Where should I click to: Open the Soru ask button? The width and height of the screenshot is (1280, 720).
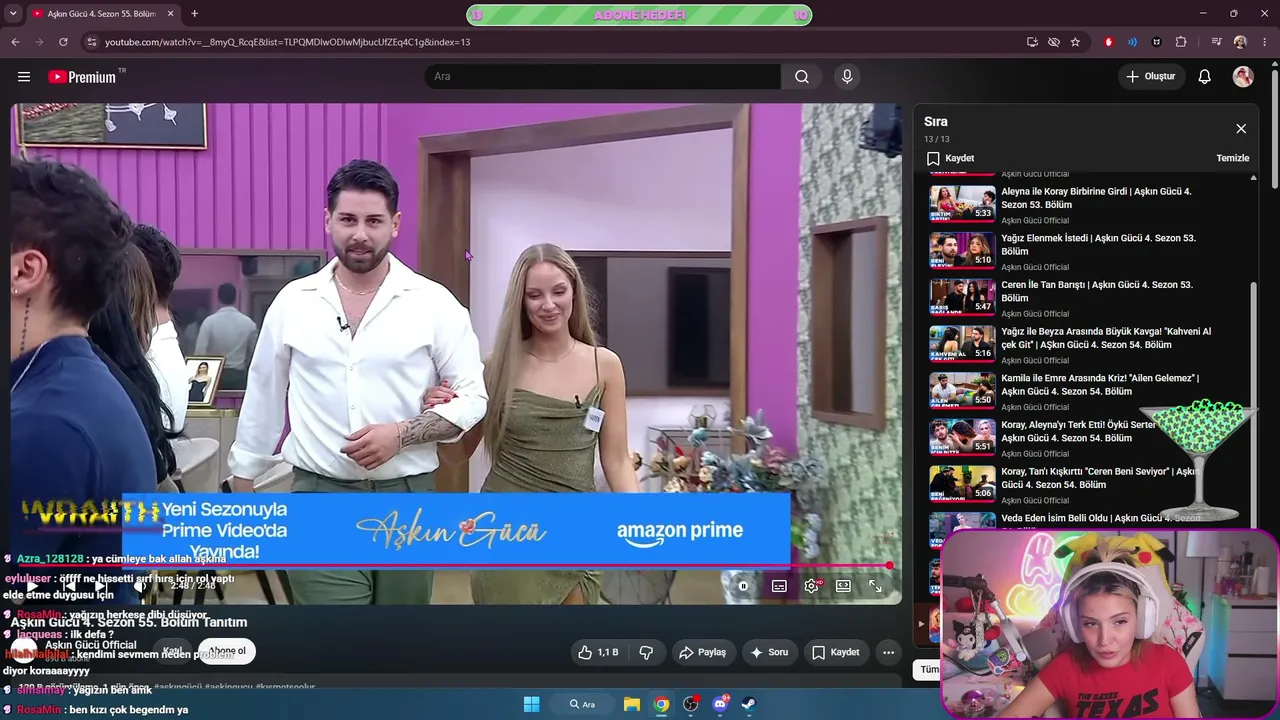coord(768,652)
